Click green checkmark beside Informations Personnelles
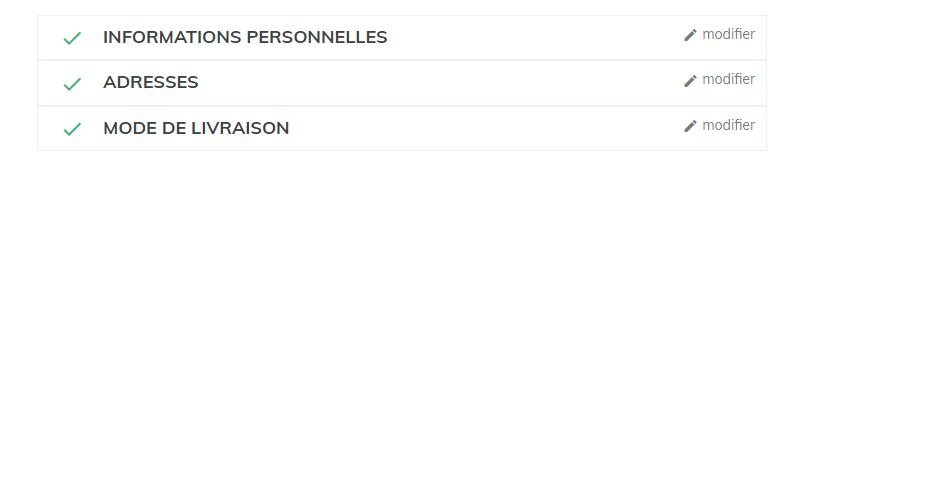The width and height of the screenshot is (945, 496). click(x=72, y=38)
